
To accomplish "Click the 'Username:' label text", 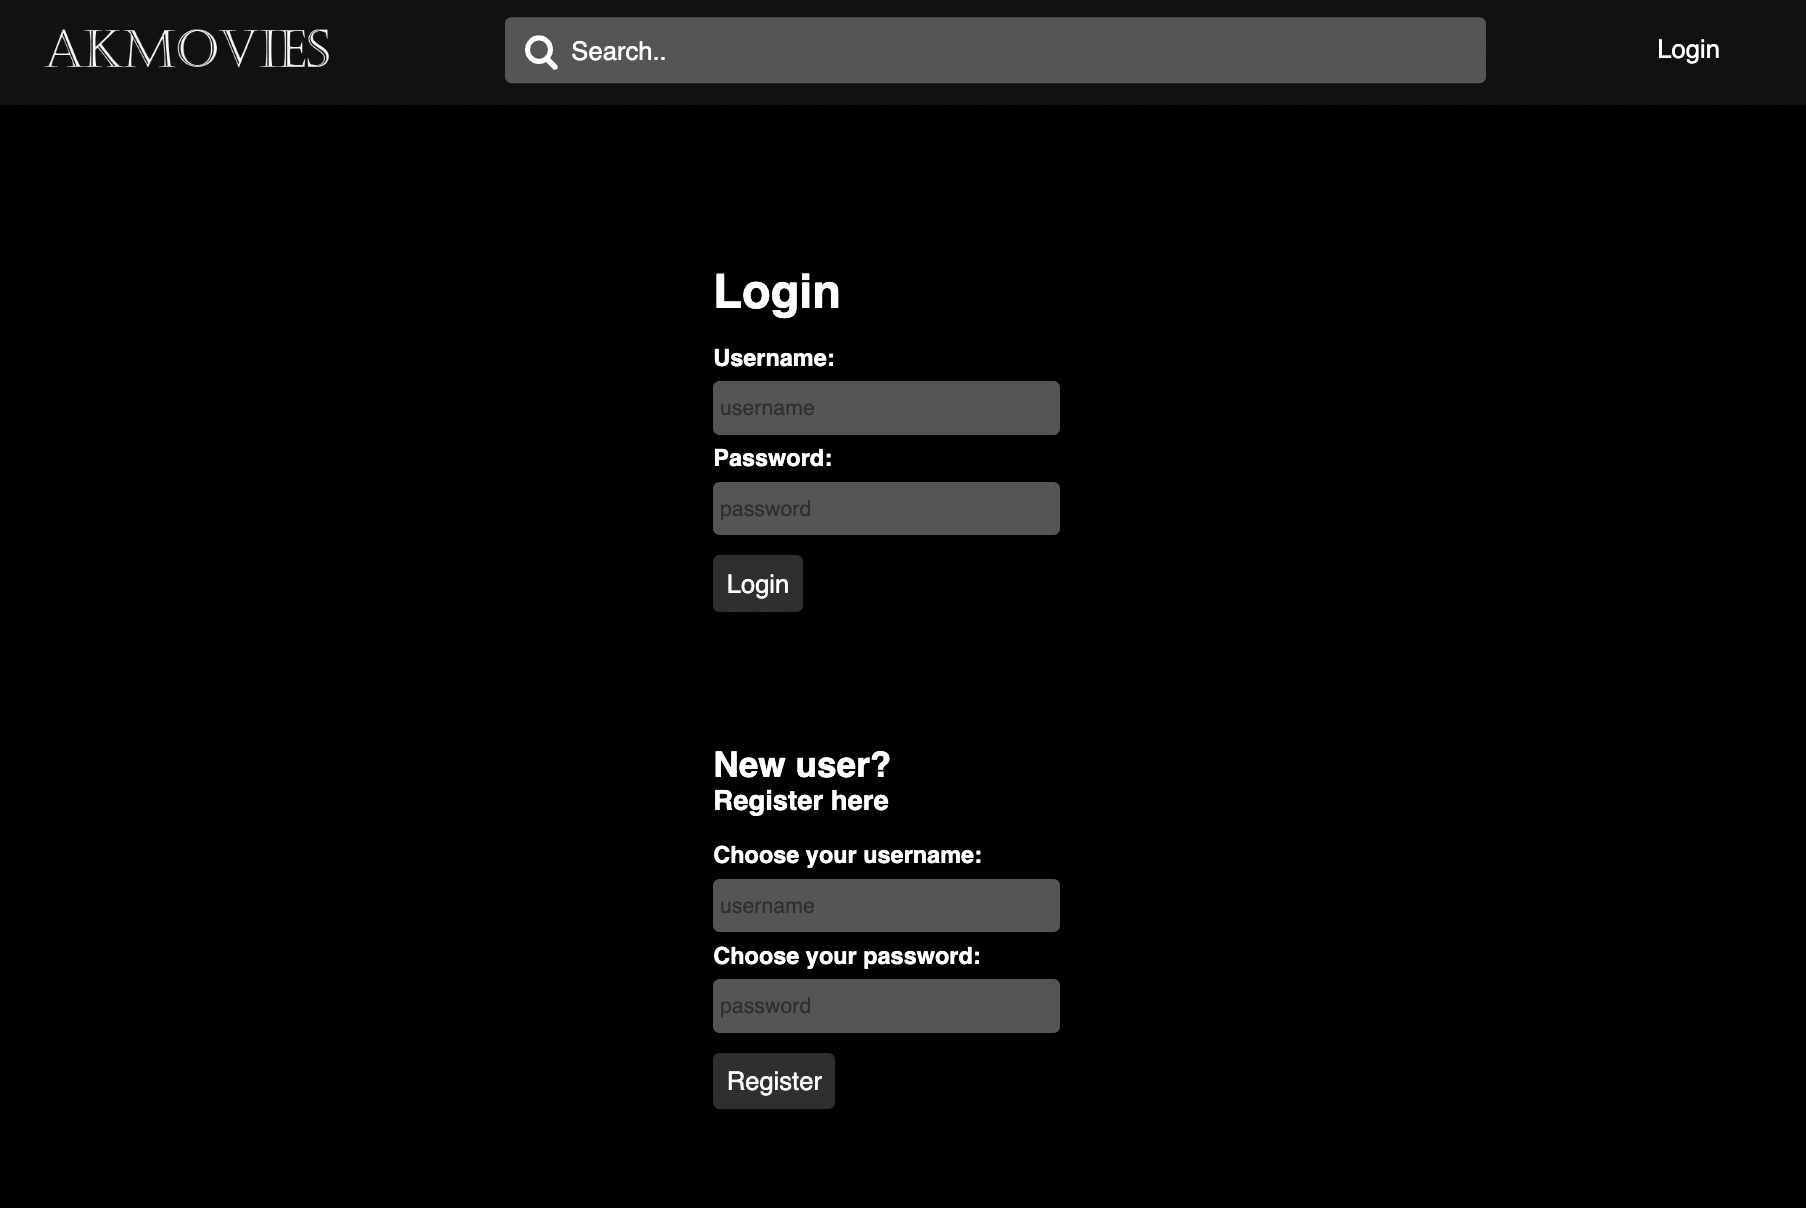I will pos(773,358).
